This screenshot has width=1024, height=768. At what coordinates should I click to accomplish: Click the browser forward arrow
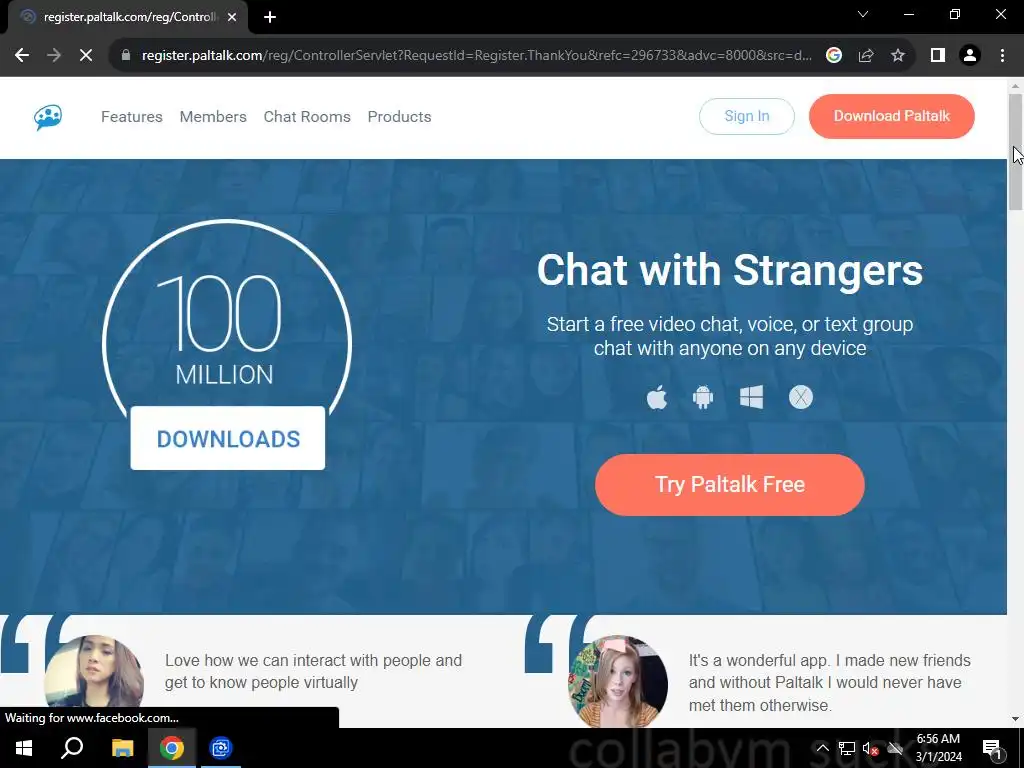click(54, 56)
